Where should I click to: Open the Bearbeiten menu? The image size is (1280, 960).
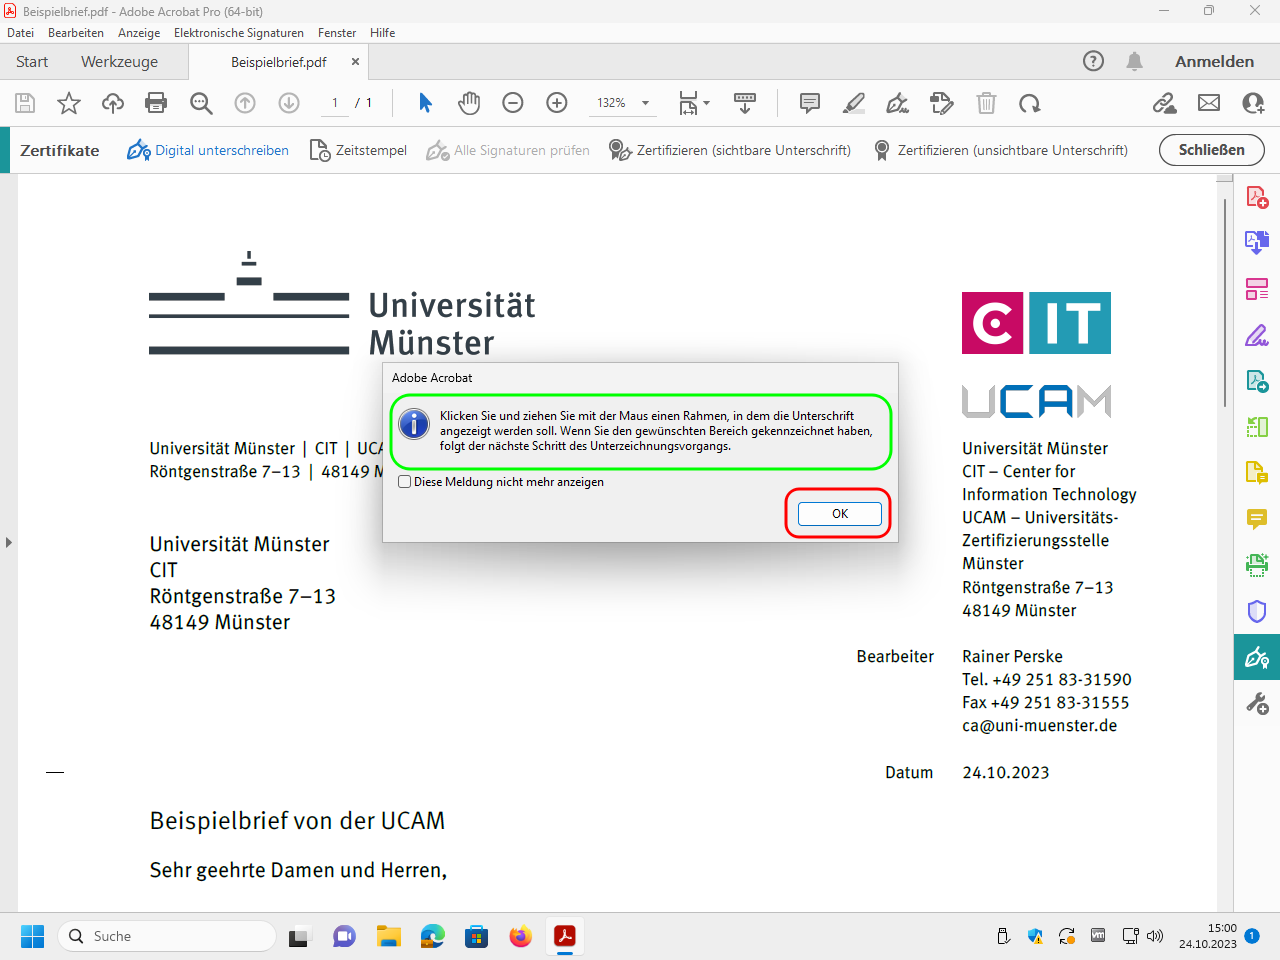[76, 33]
